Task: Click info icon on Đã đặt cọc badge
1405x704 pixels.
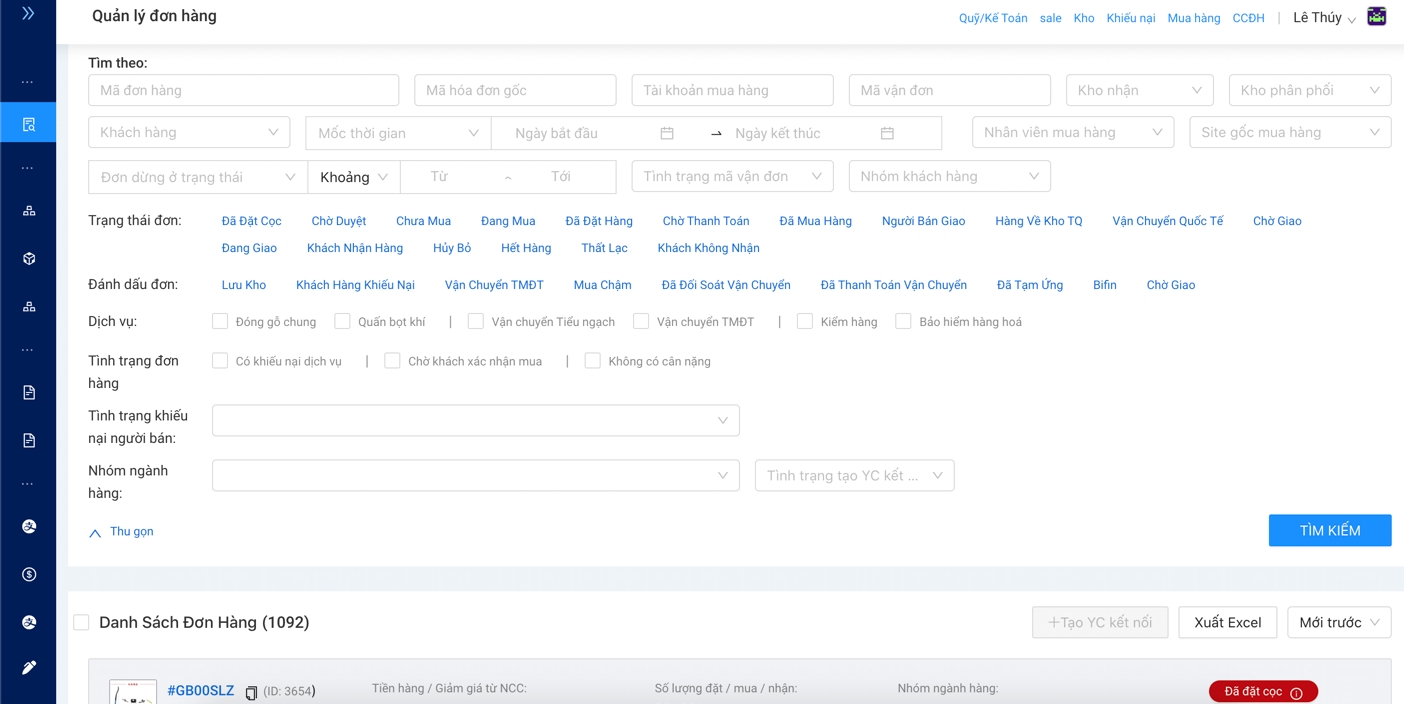Action: click(x=1296, y=693)
